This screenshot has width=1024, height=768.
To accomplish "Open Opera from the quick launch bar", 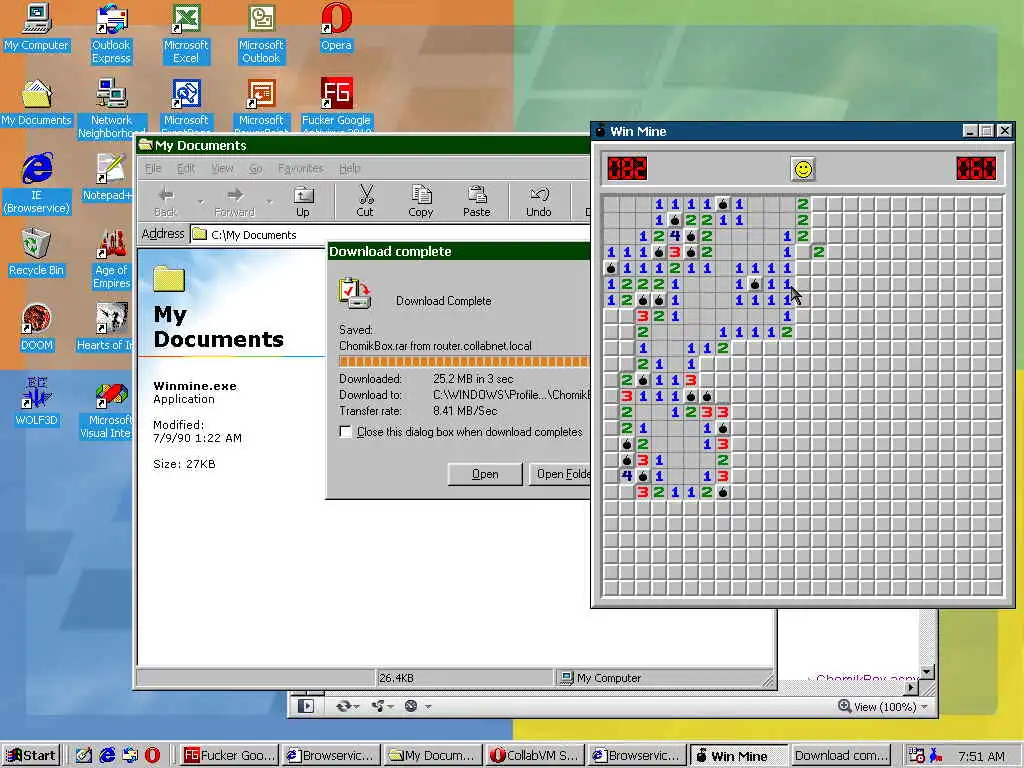I will click(x=152, y=755).
